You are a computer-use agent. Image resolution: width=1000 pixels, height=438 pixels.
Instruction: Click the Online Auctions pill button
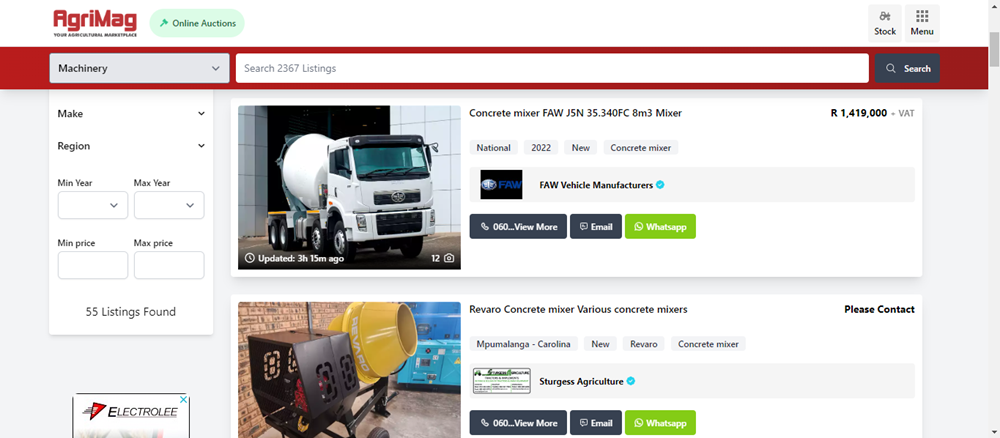197,23
